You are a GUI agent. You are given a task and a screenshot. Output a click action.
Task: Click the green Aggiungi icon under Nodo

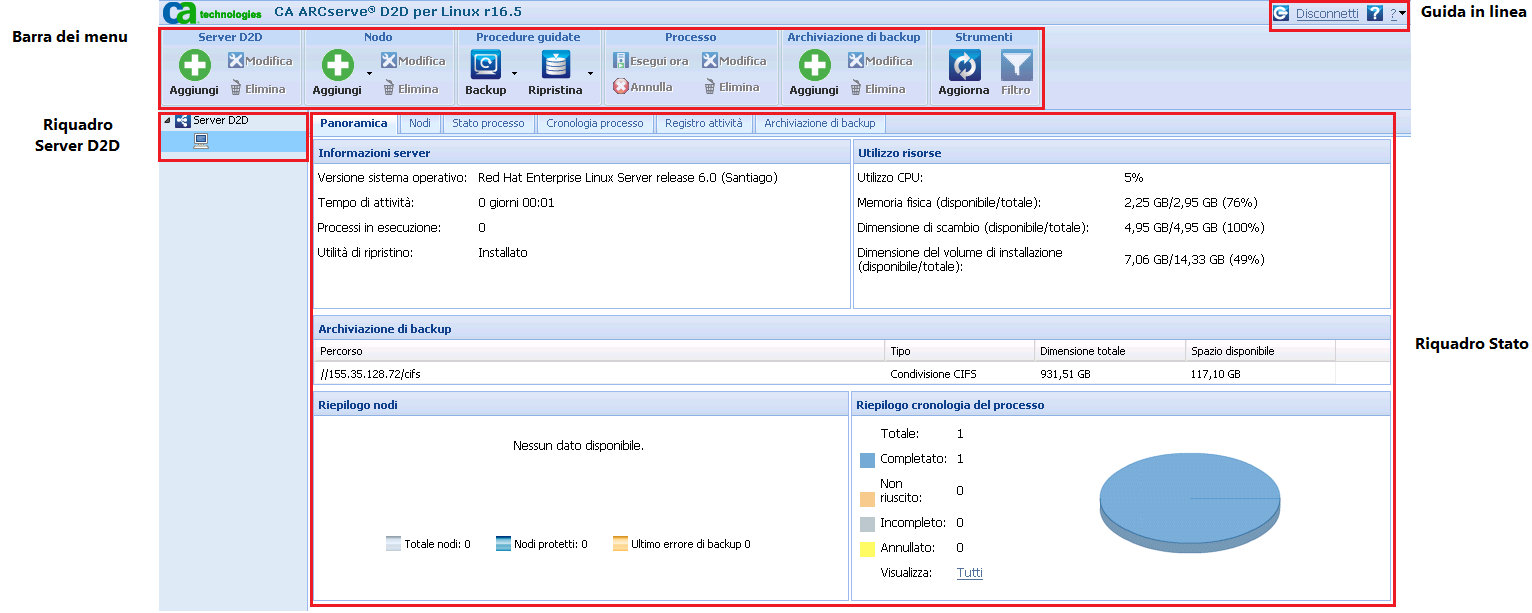coord(337,66)
